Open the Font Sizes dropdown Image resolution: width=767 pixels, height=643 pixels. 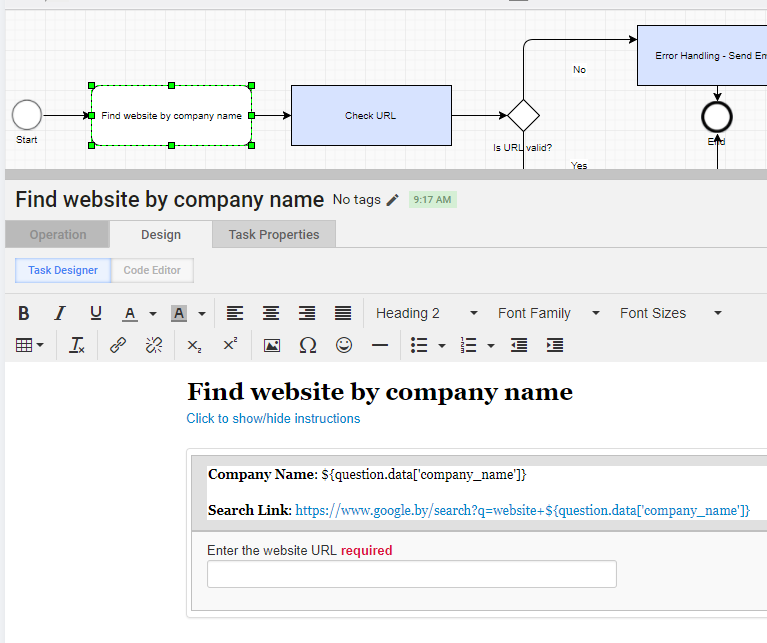(x=671, y=313)
